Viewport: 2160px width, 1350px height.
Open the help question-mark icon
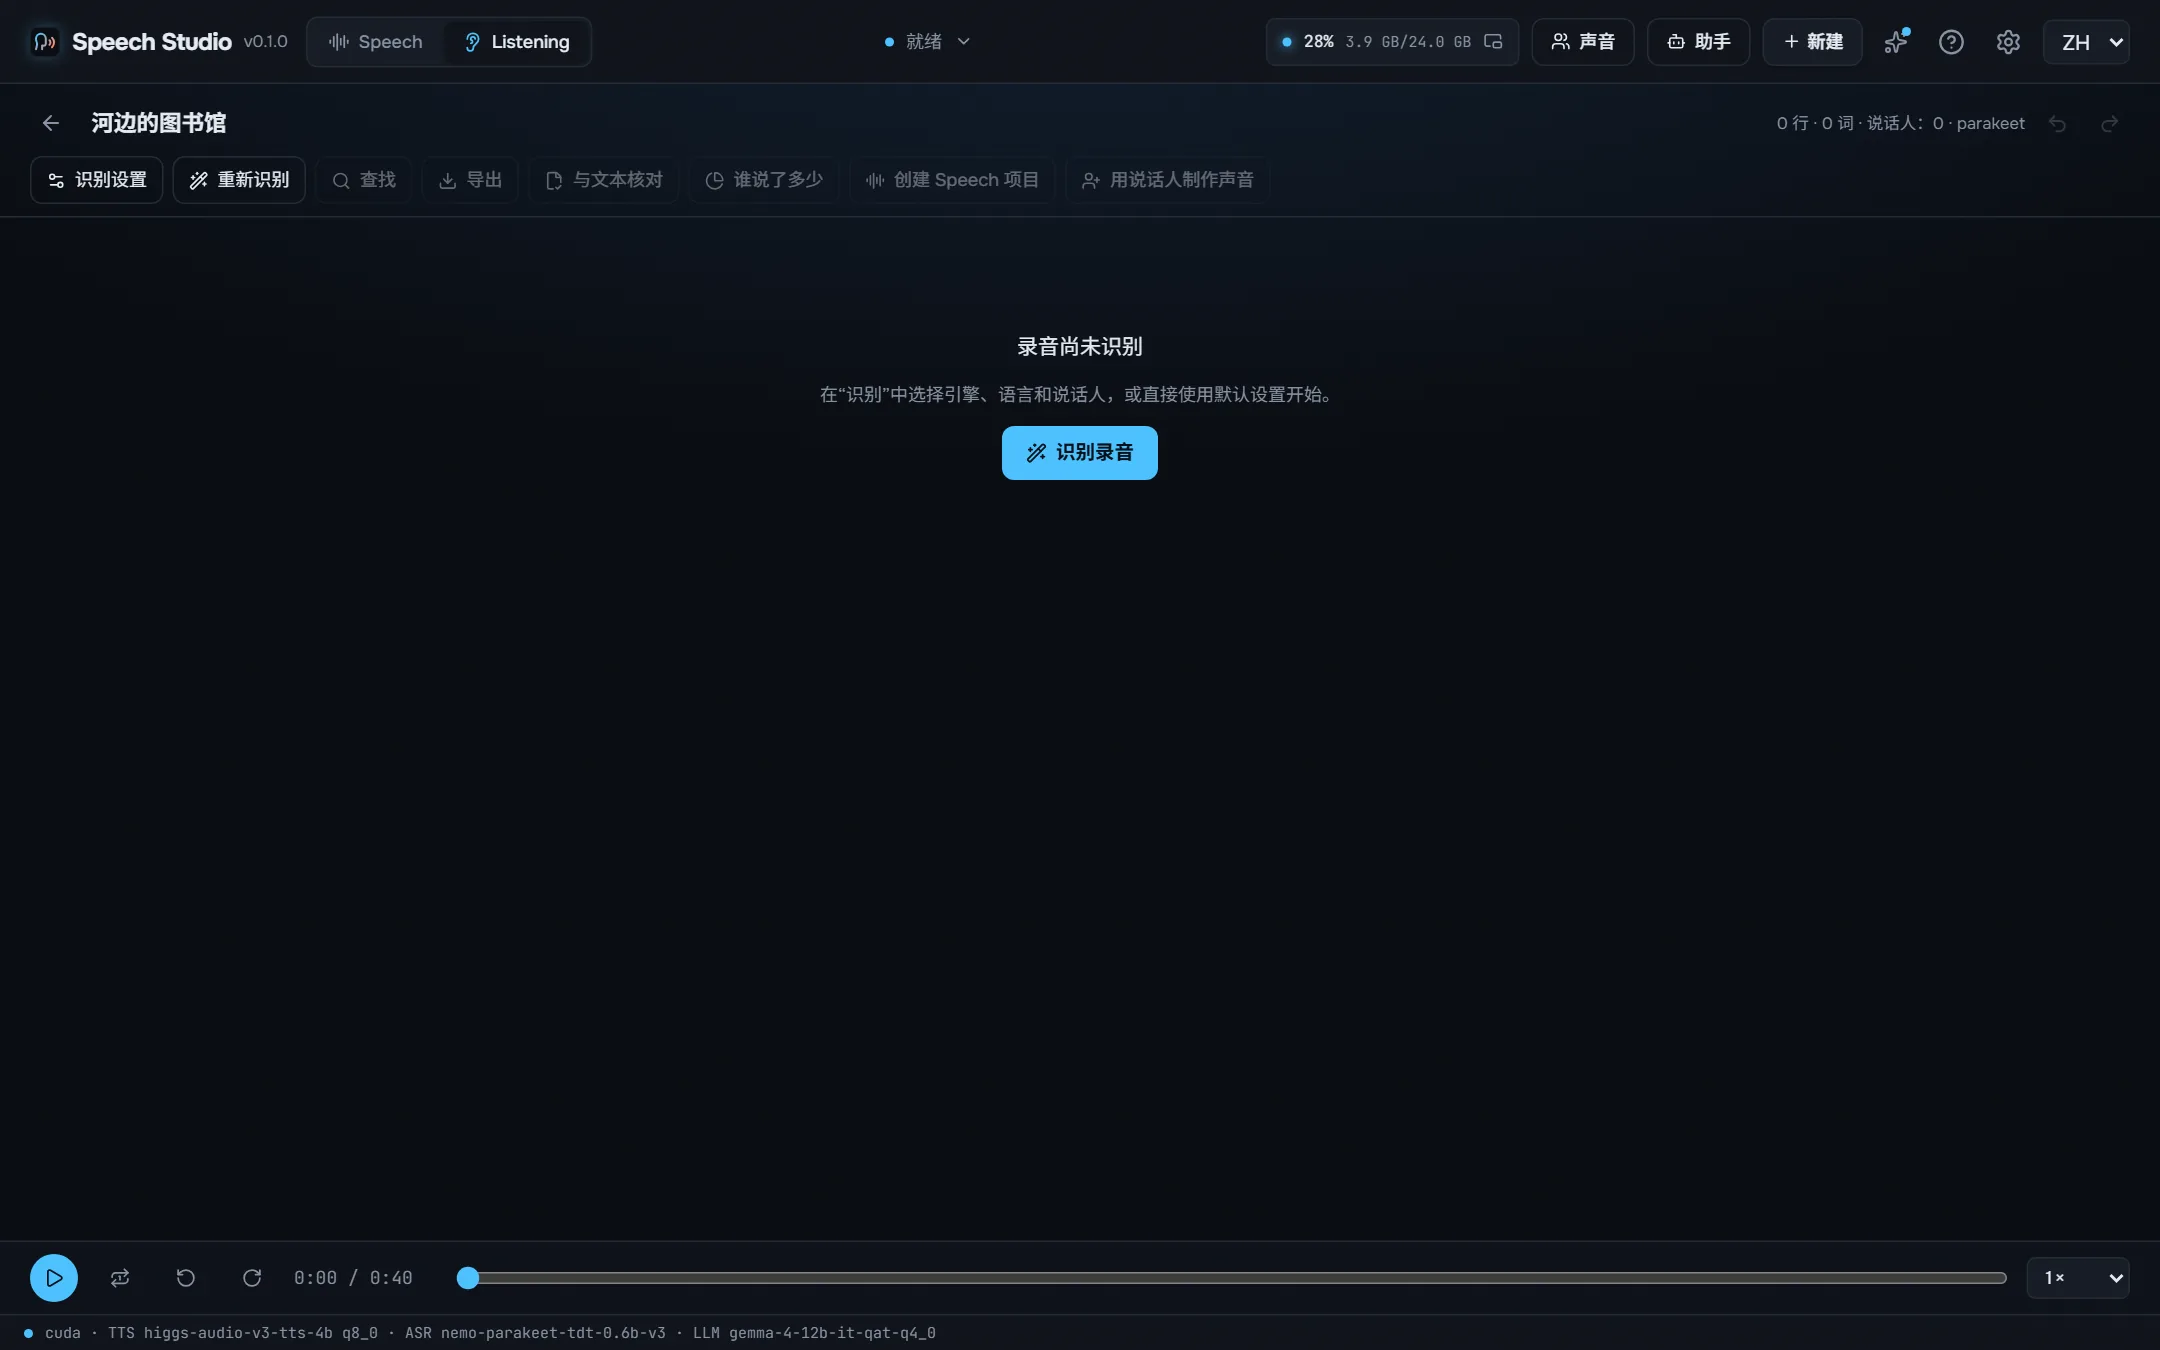click(1951, 42)
